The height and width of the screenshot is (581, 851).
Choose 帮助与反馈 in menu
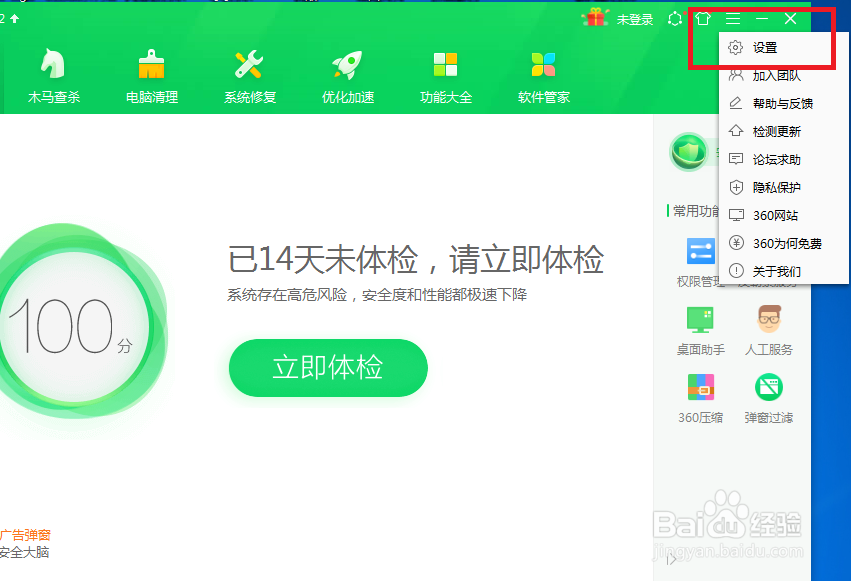[784, 103]
